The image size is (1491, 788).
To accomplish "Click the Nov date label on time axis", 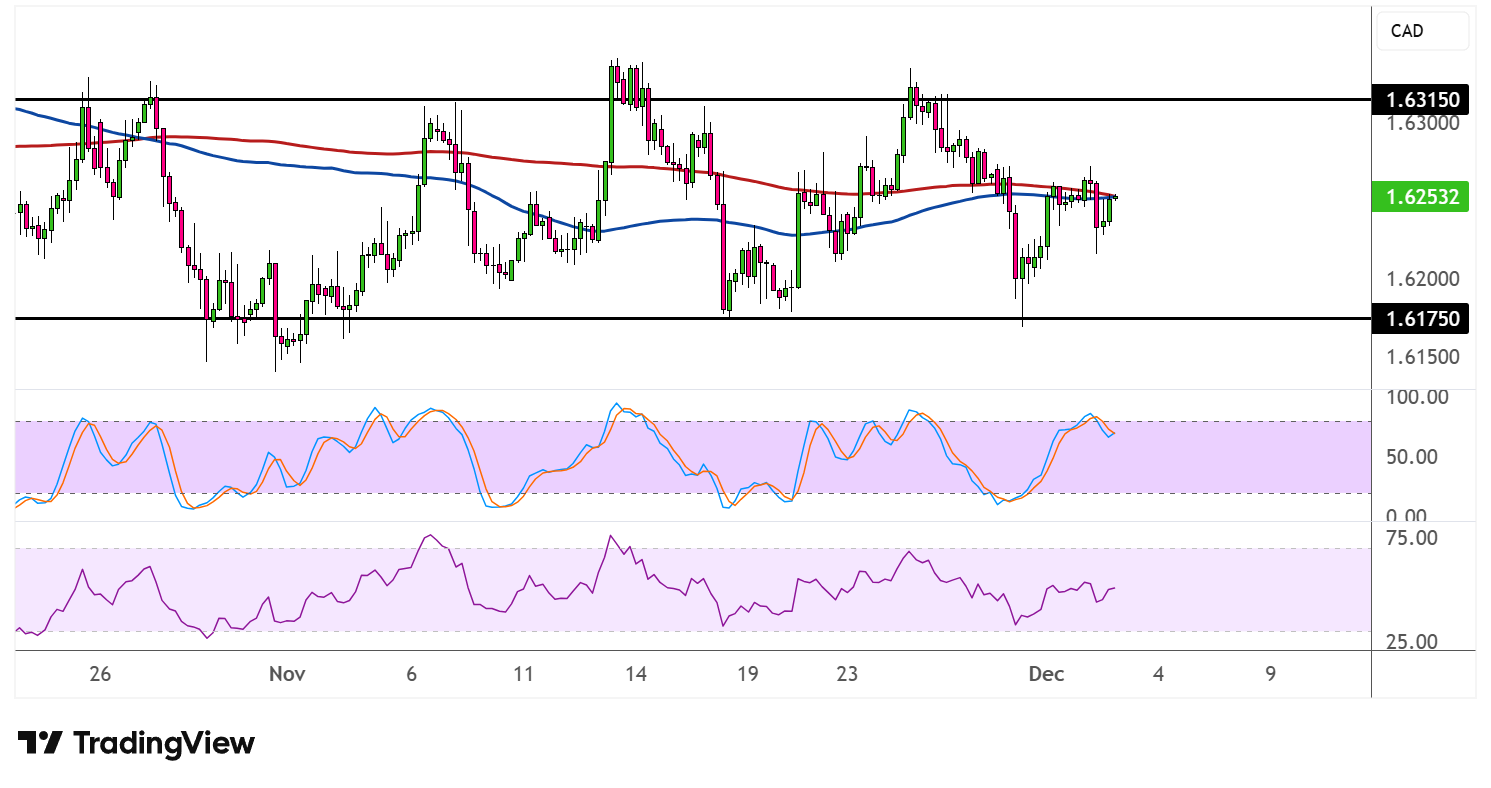I will click(x=287, y=674).
